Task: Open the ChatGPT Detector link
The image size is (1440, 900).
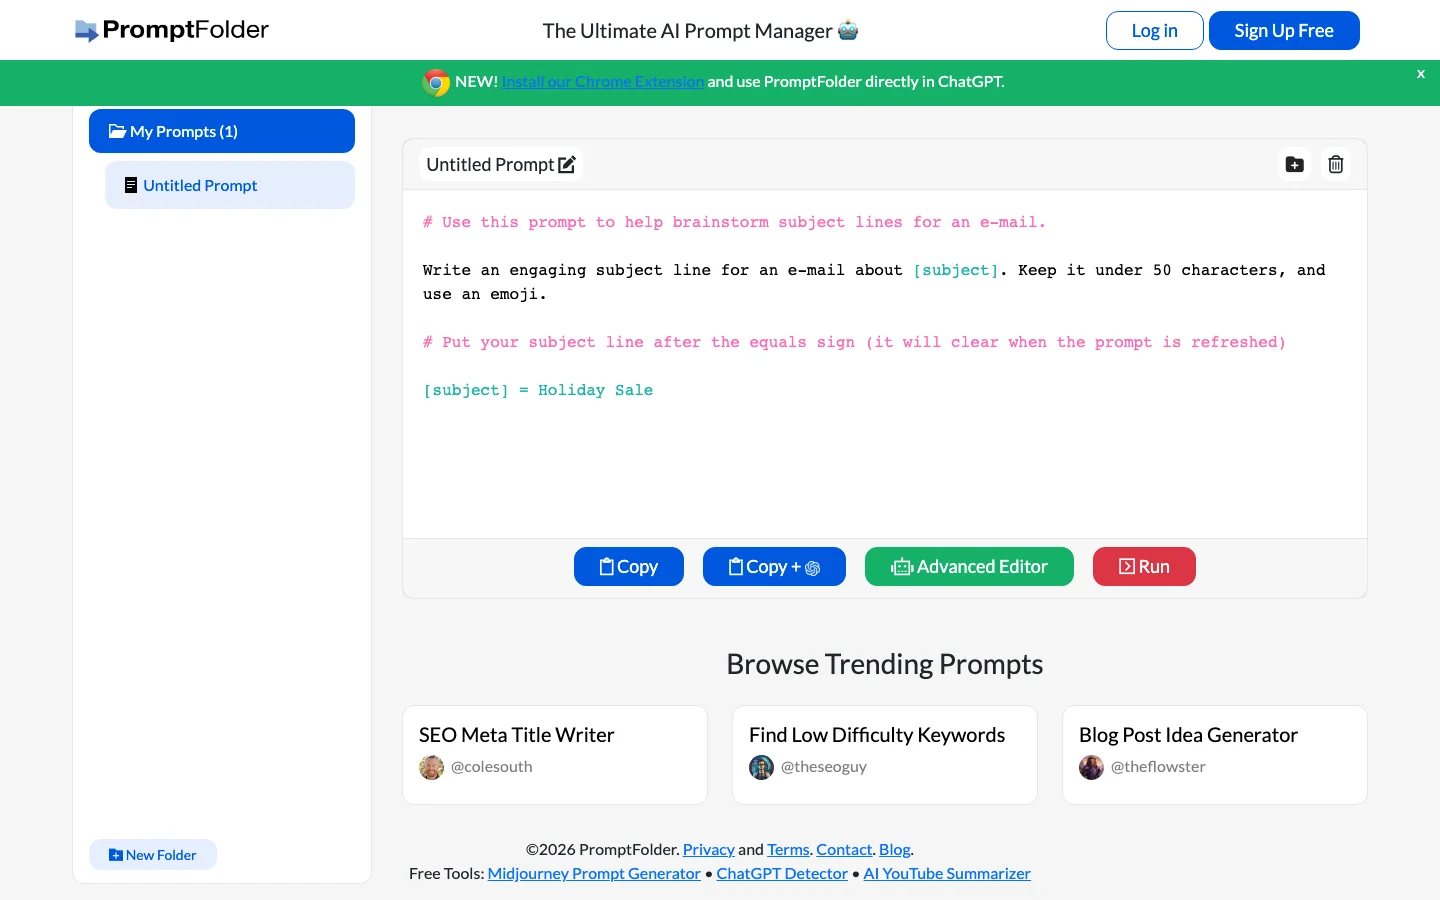Action: coord(782,873)
